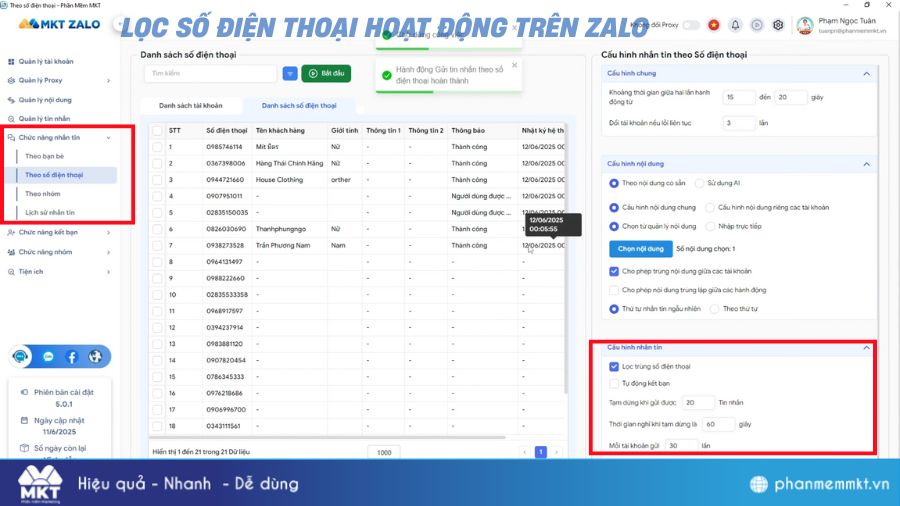Image resolution: width=900 pixels, height=506 pixels.
Task: Click the table's vertical scrollbar
Action: pyautogui.click(x=566, y=258)
